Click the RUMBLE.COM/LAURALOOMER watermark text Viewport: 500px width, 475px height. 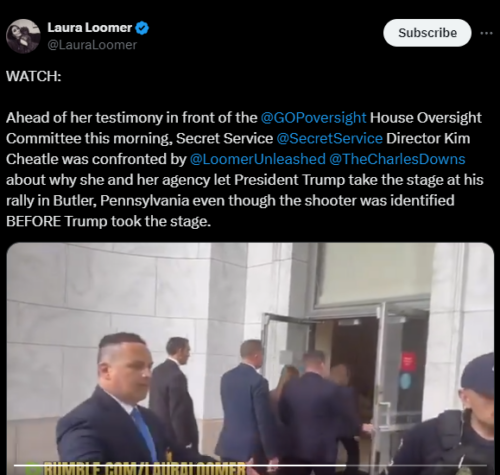point(145,469)
